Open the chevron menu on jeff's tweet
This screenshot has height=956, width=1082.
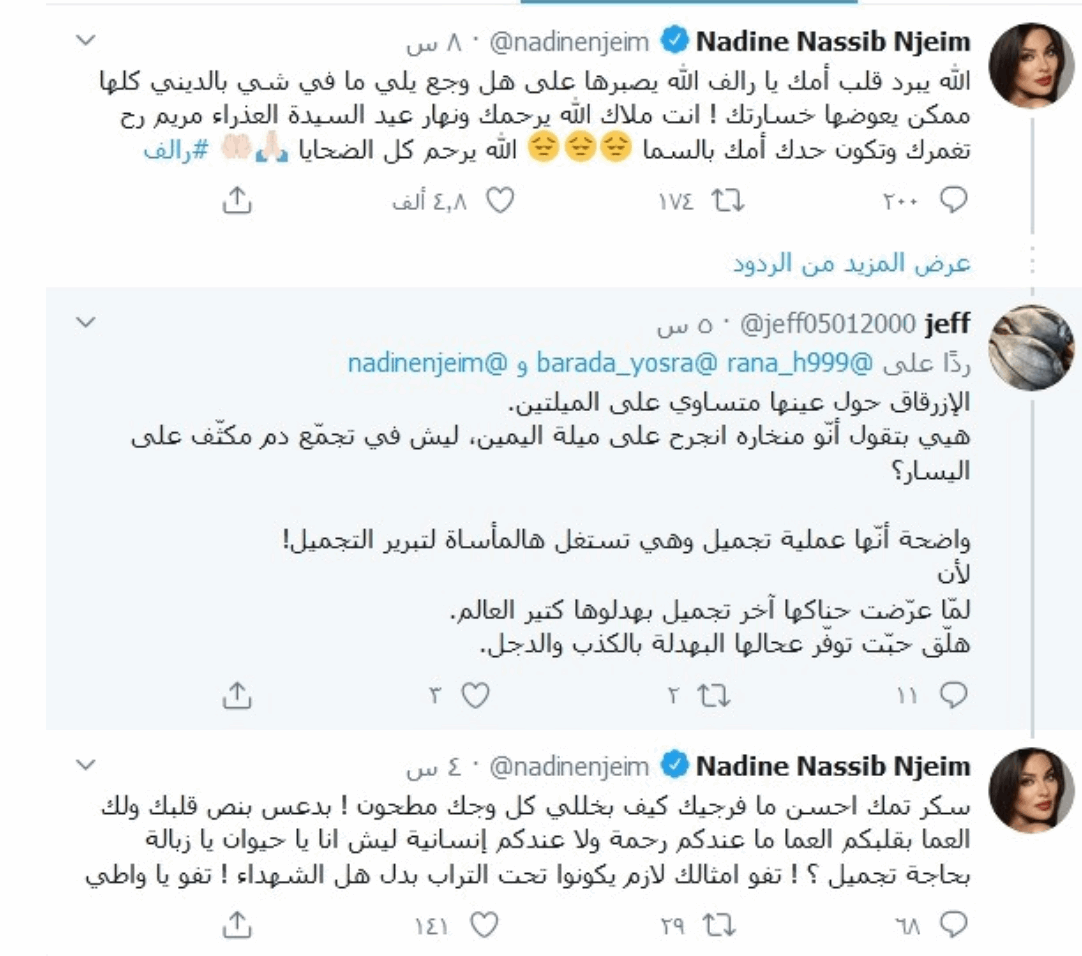[86, 322]
